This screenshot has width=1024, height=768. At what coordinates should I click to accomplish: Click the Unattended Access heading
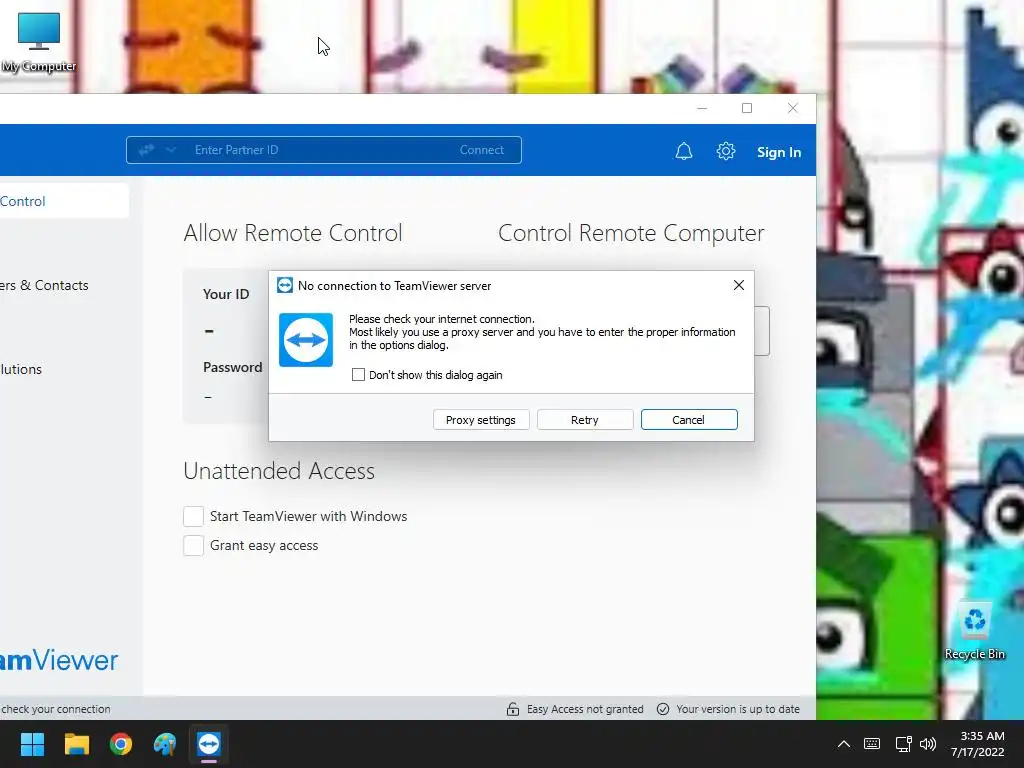[279, 471]
